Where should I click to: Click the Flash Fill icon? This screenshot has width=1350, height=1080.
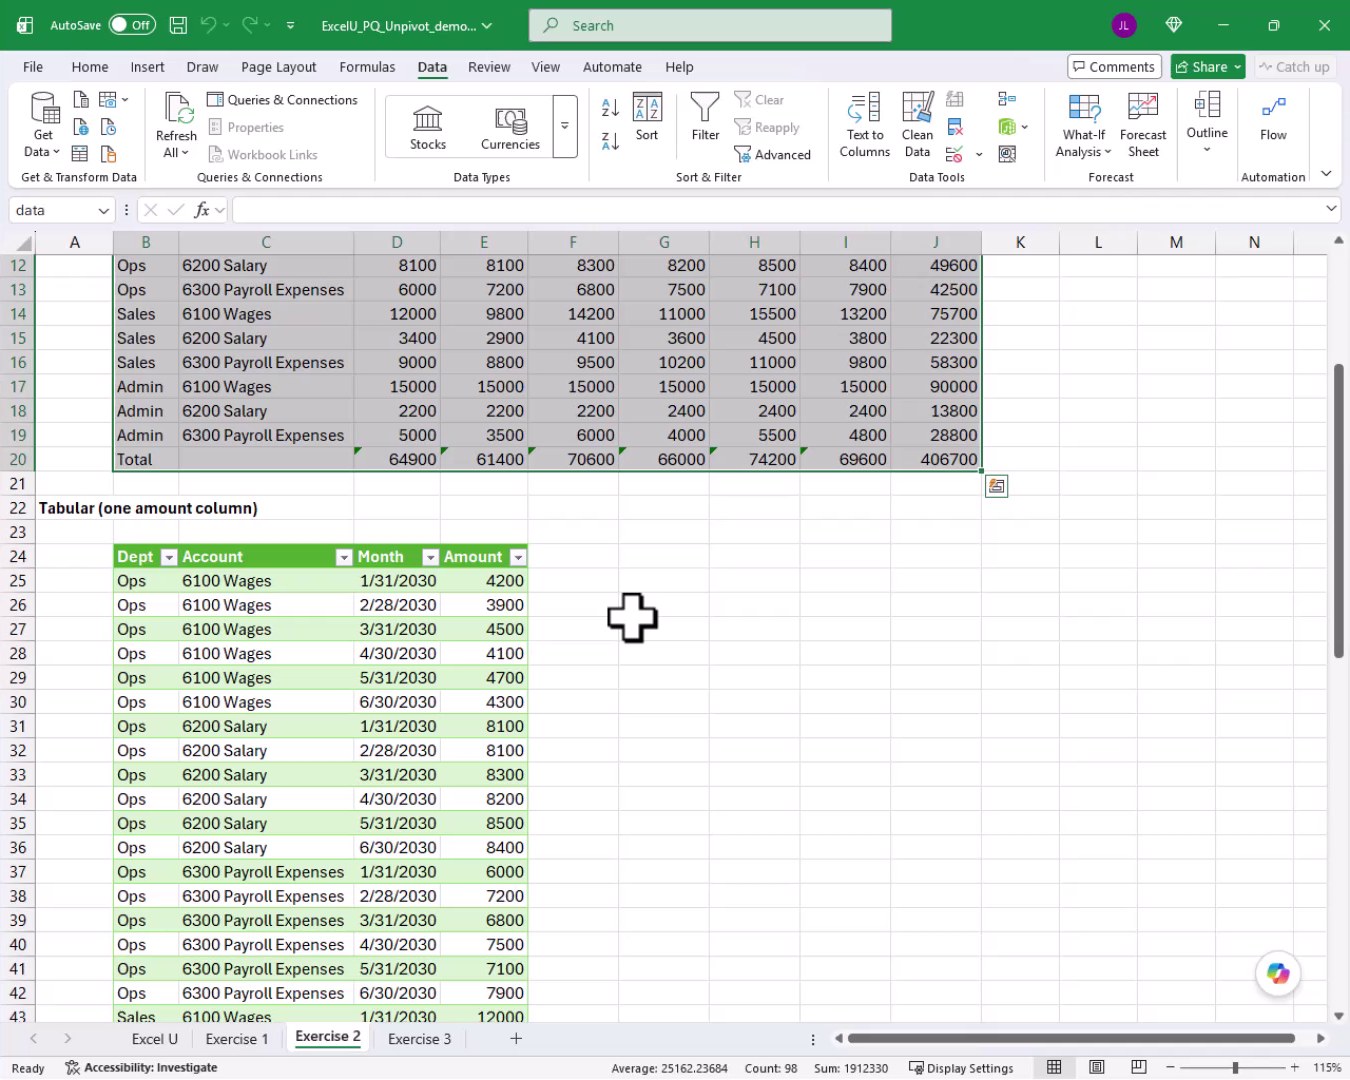pos(955,100)
